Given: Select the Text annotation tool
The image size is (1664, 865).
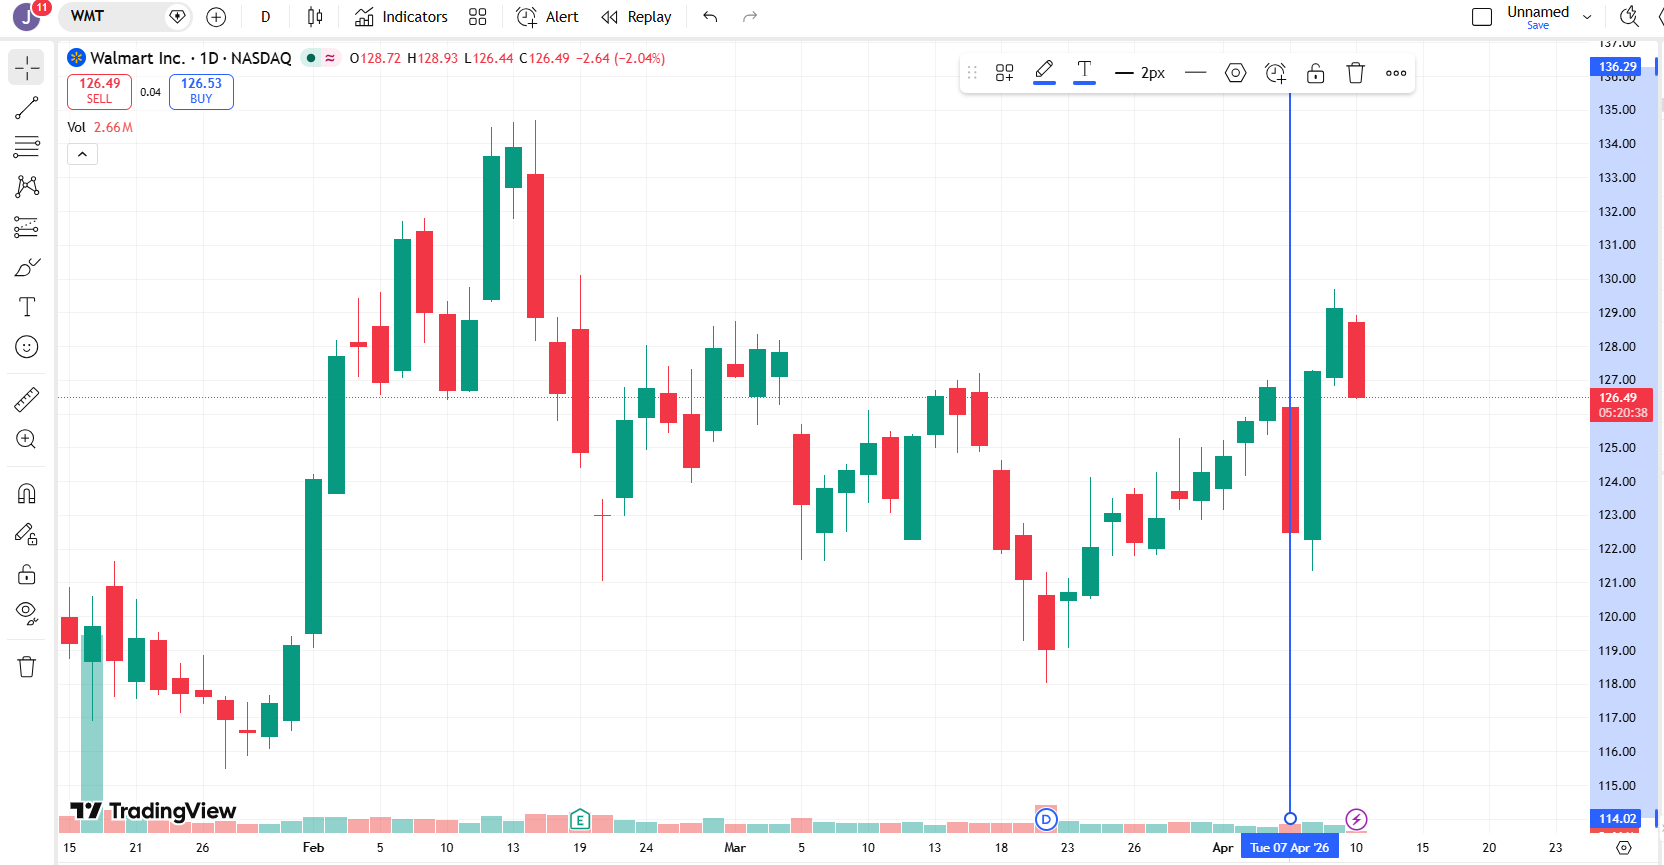Looking at the screenshot, I should [x=27, y=307].
